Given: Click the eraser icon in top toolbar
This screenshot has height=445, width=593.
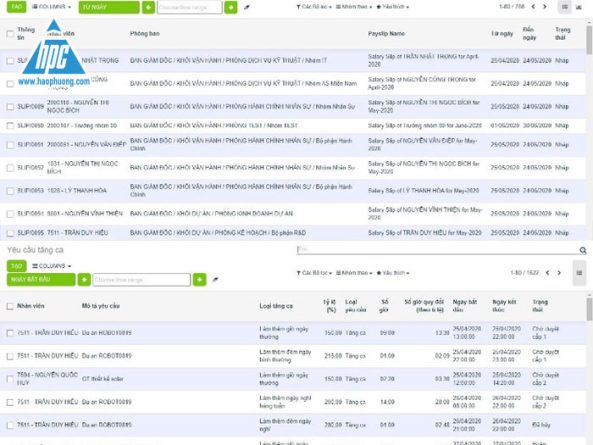Looking at the screenshot, I should pos(247,7).
